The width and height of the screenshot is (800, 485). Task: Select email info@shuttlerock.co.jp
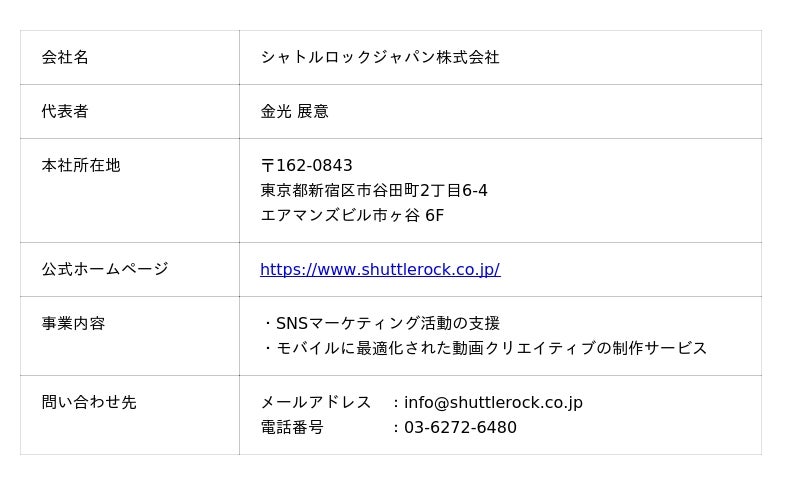pos(493,402)
